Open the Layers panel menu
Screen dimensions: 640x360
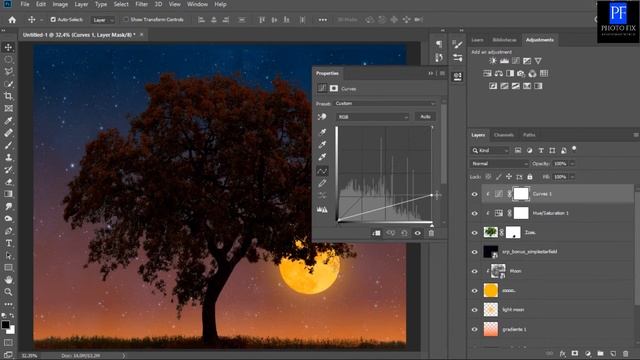(x=636, y=135)
